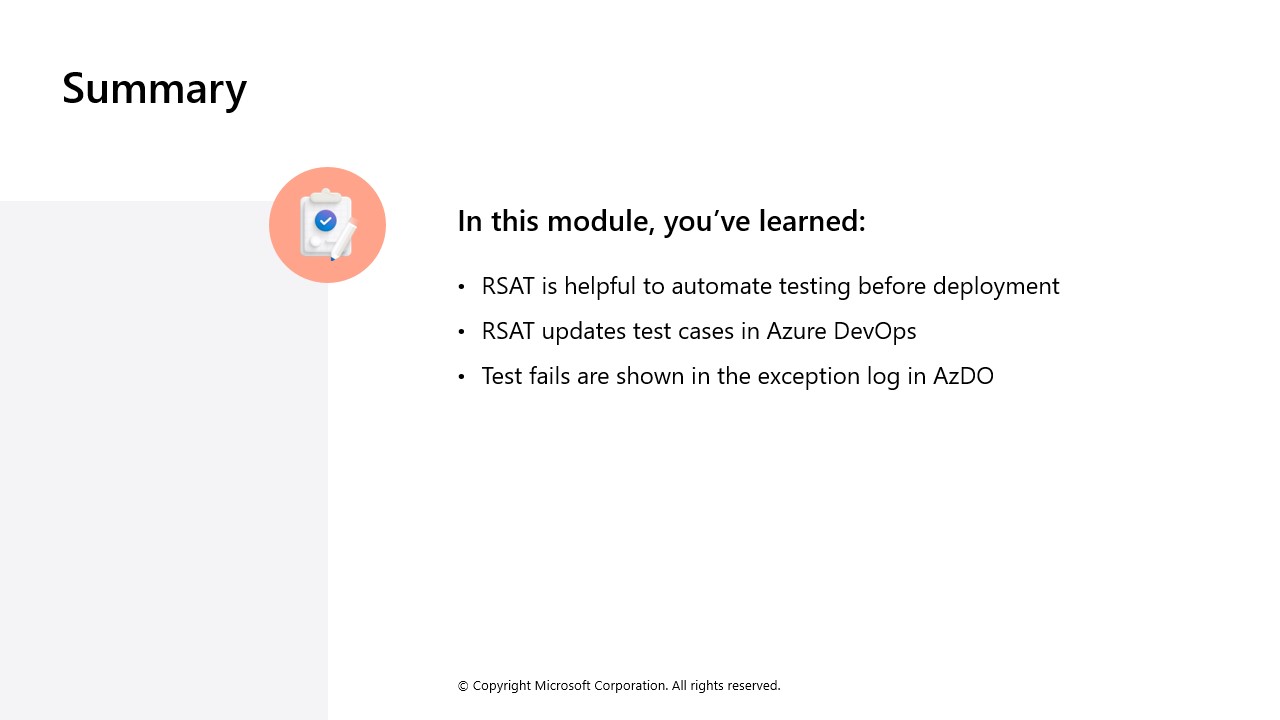The width and height of the screenshot is (1280, 720).
Task: Click "Azure DevOps" in the second bullet
Action: point(841,331)
